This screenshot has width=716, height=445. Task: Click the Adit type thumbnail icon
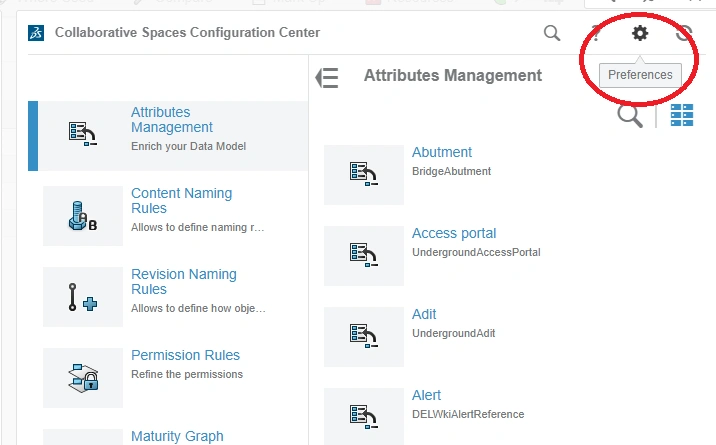364,336
